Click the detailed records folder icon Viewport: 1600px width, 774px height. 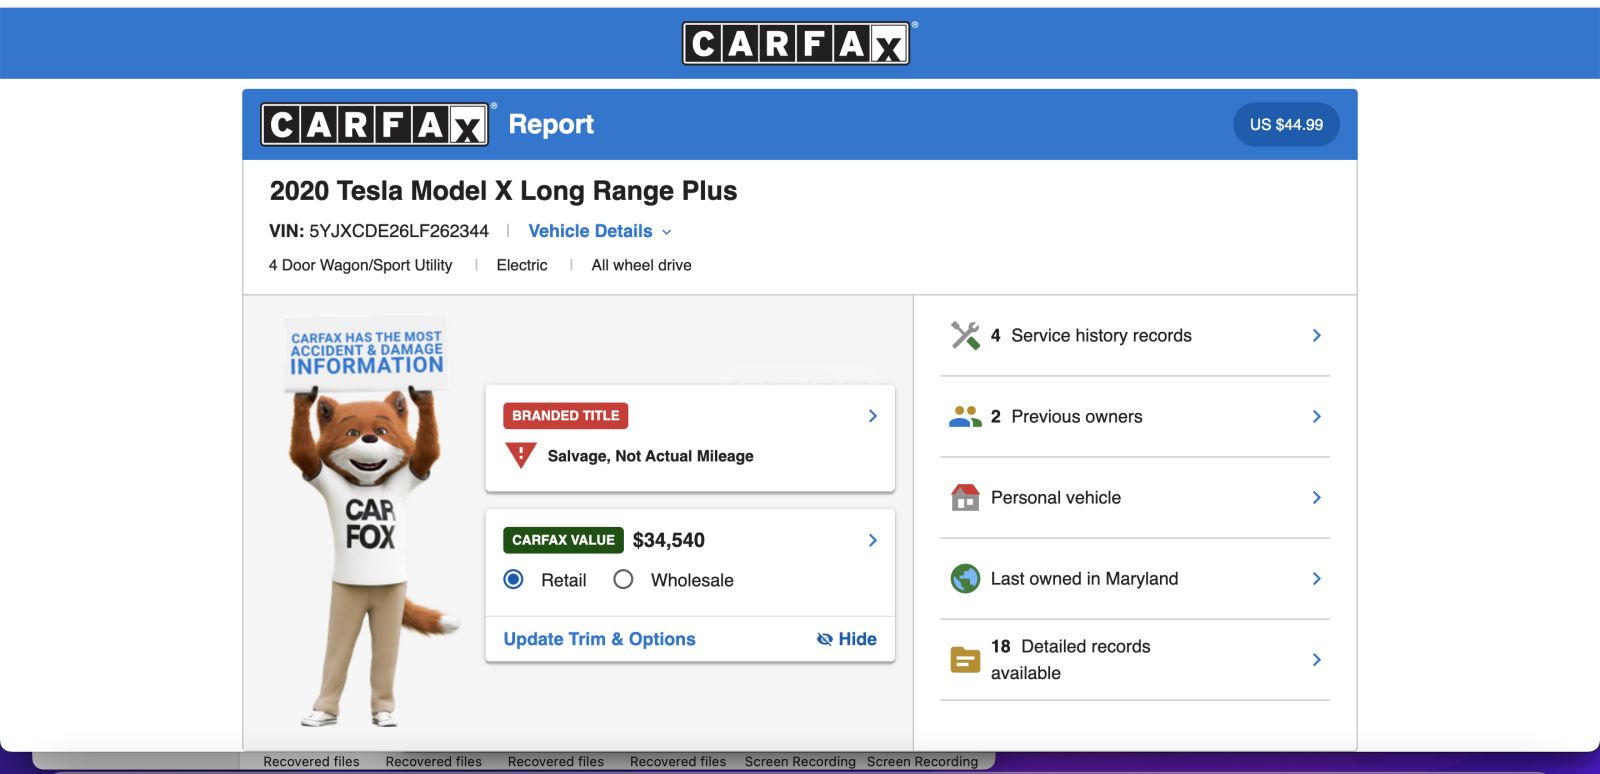tap(965, 660)
